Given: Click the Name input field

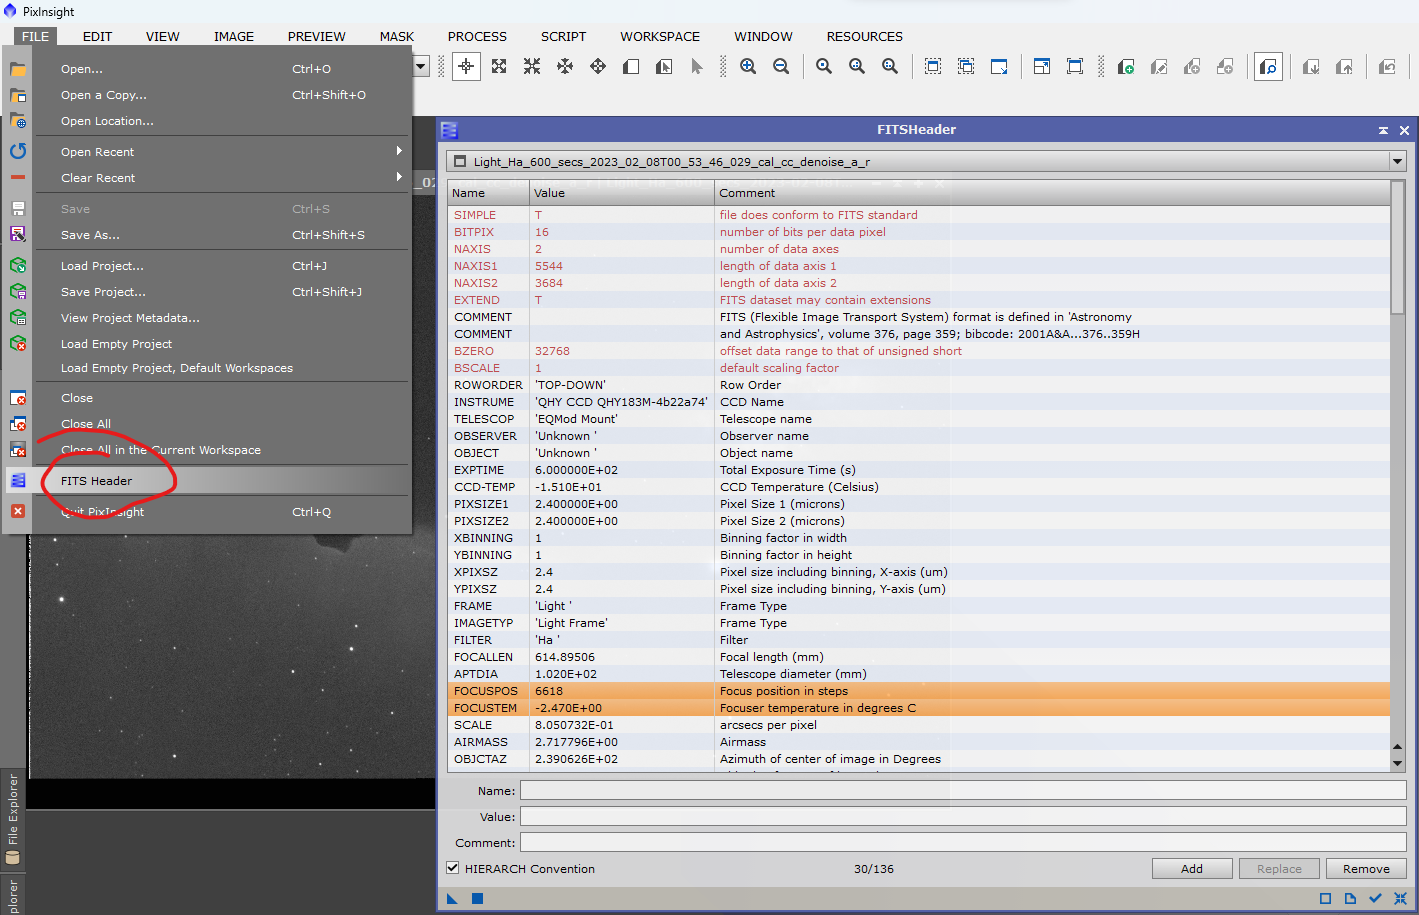Looking at the screenshot, I should tap(963, 790).
